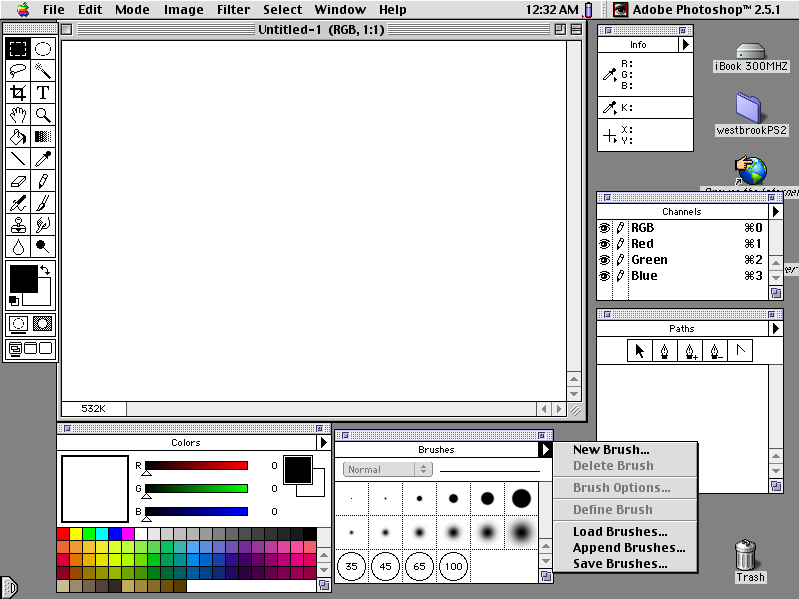
Task: Select the Blur water drop tool
Action: pyautogui.click(x=18, y=247)
